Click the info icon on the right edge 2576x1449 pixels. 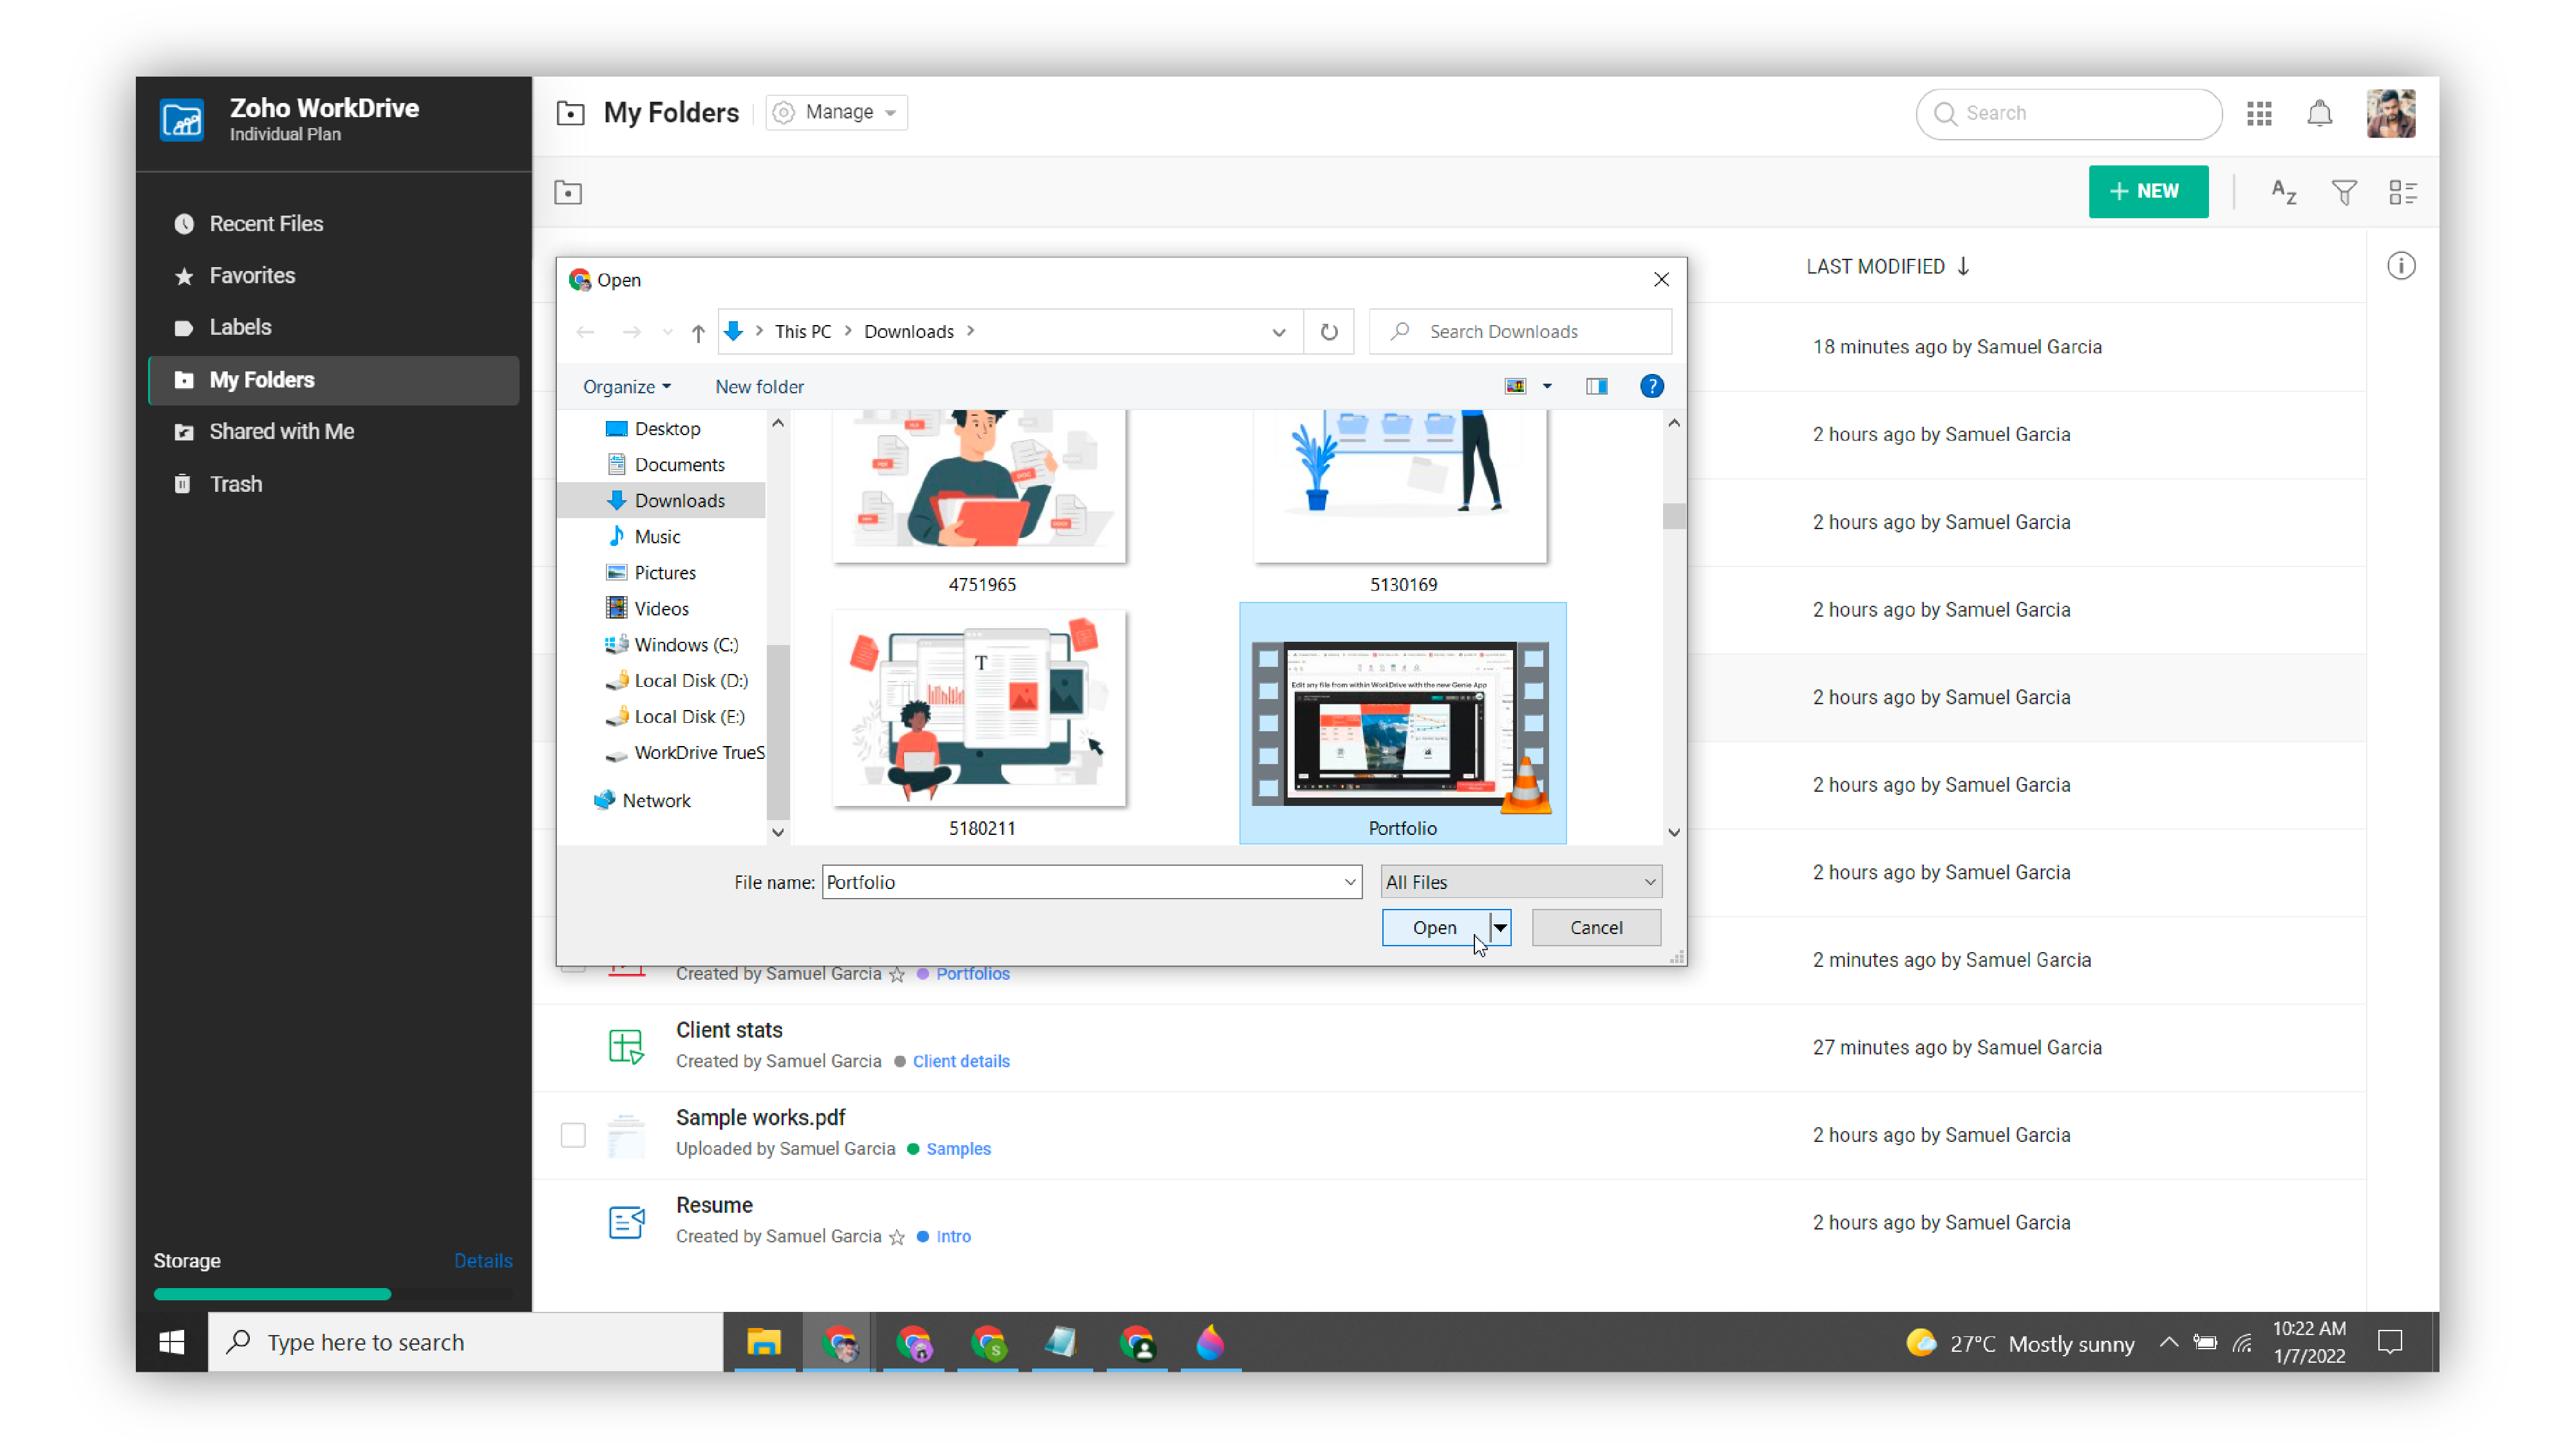click(x=2403, y=266)
